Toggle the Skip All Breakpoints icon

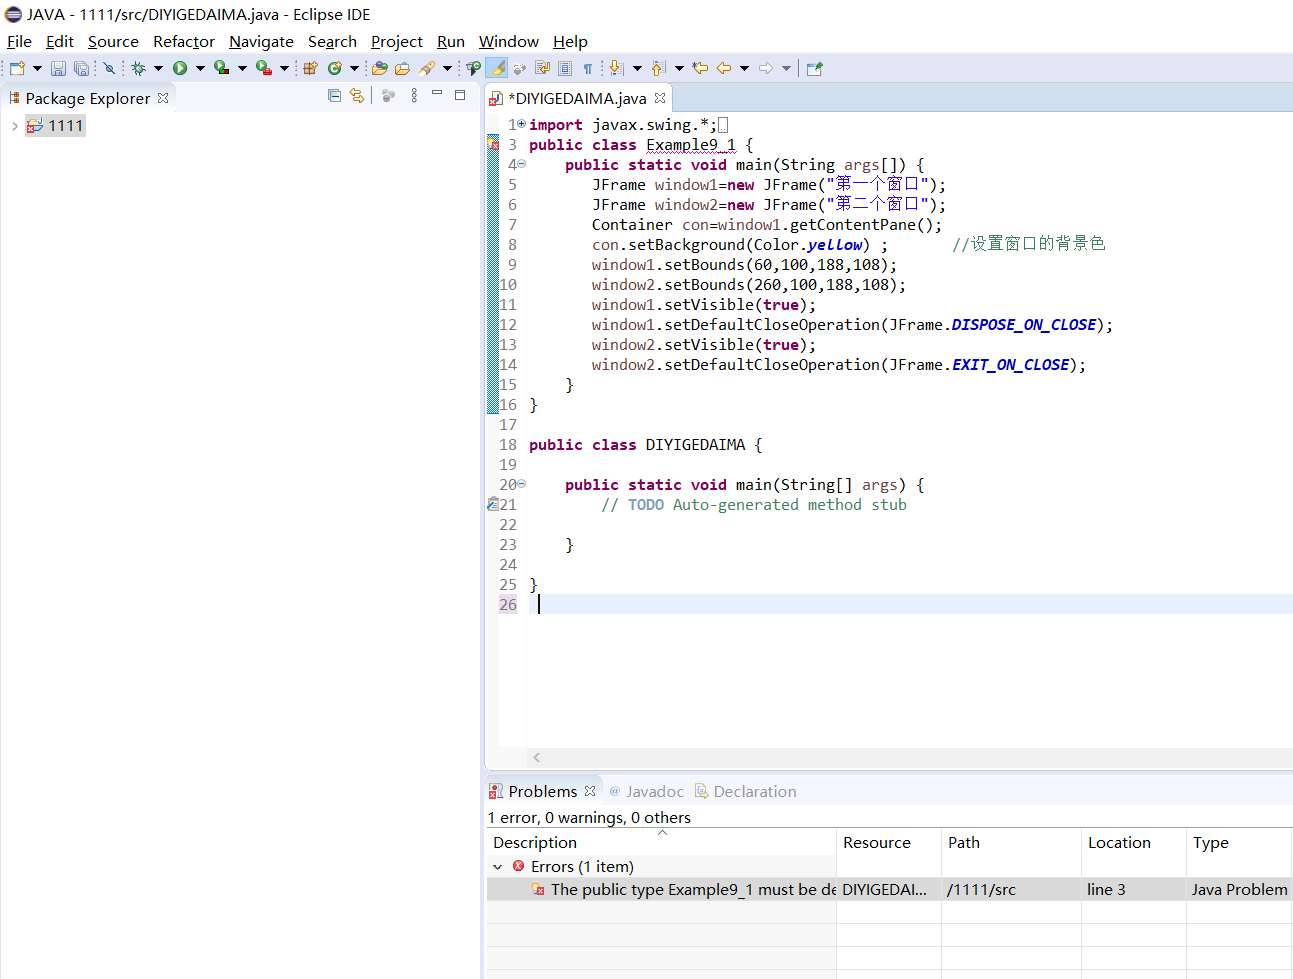click(x=109, y=68)
